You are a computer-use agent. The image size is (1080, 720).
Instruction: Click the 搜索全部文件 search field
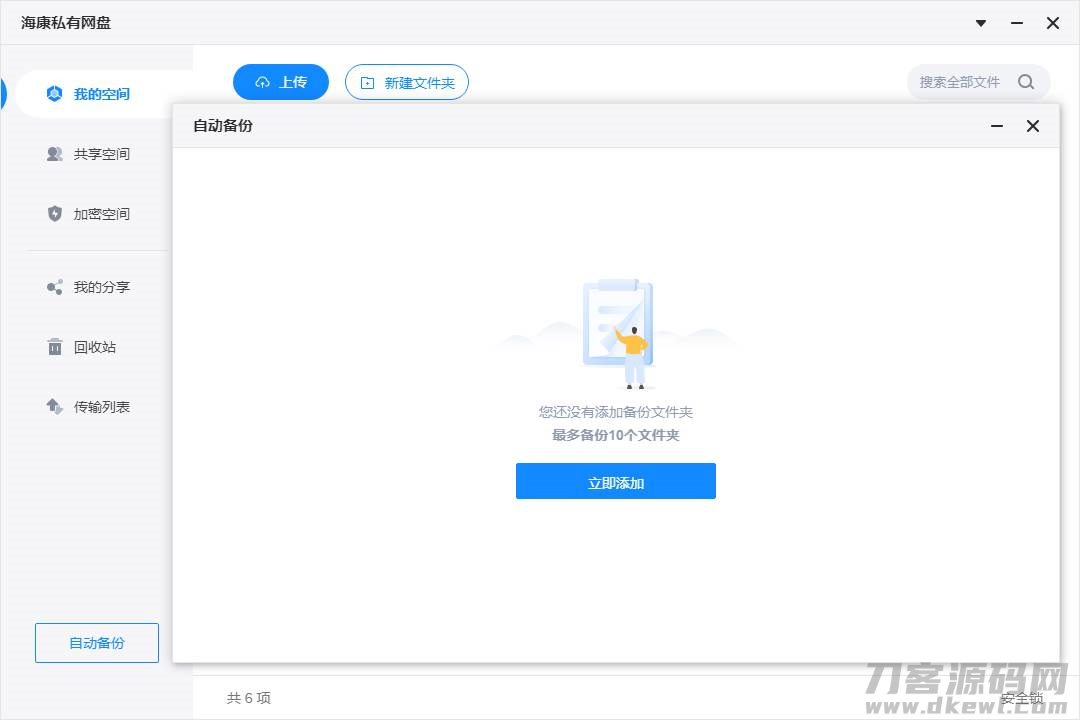click(x=978, y=82)
